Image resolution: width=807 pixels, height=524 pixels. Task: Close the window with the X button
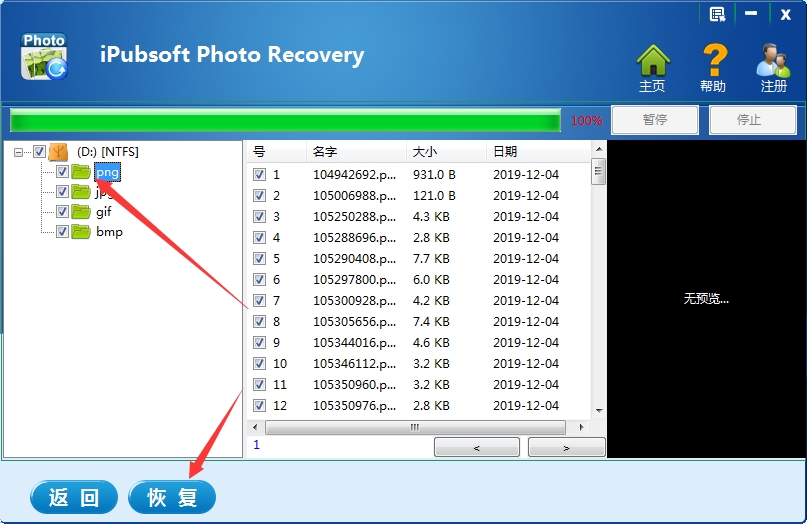[x=785, y=14]
